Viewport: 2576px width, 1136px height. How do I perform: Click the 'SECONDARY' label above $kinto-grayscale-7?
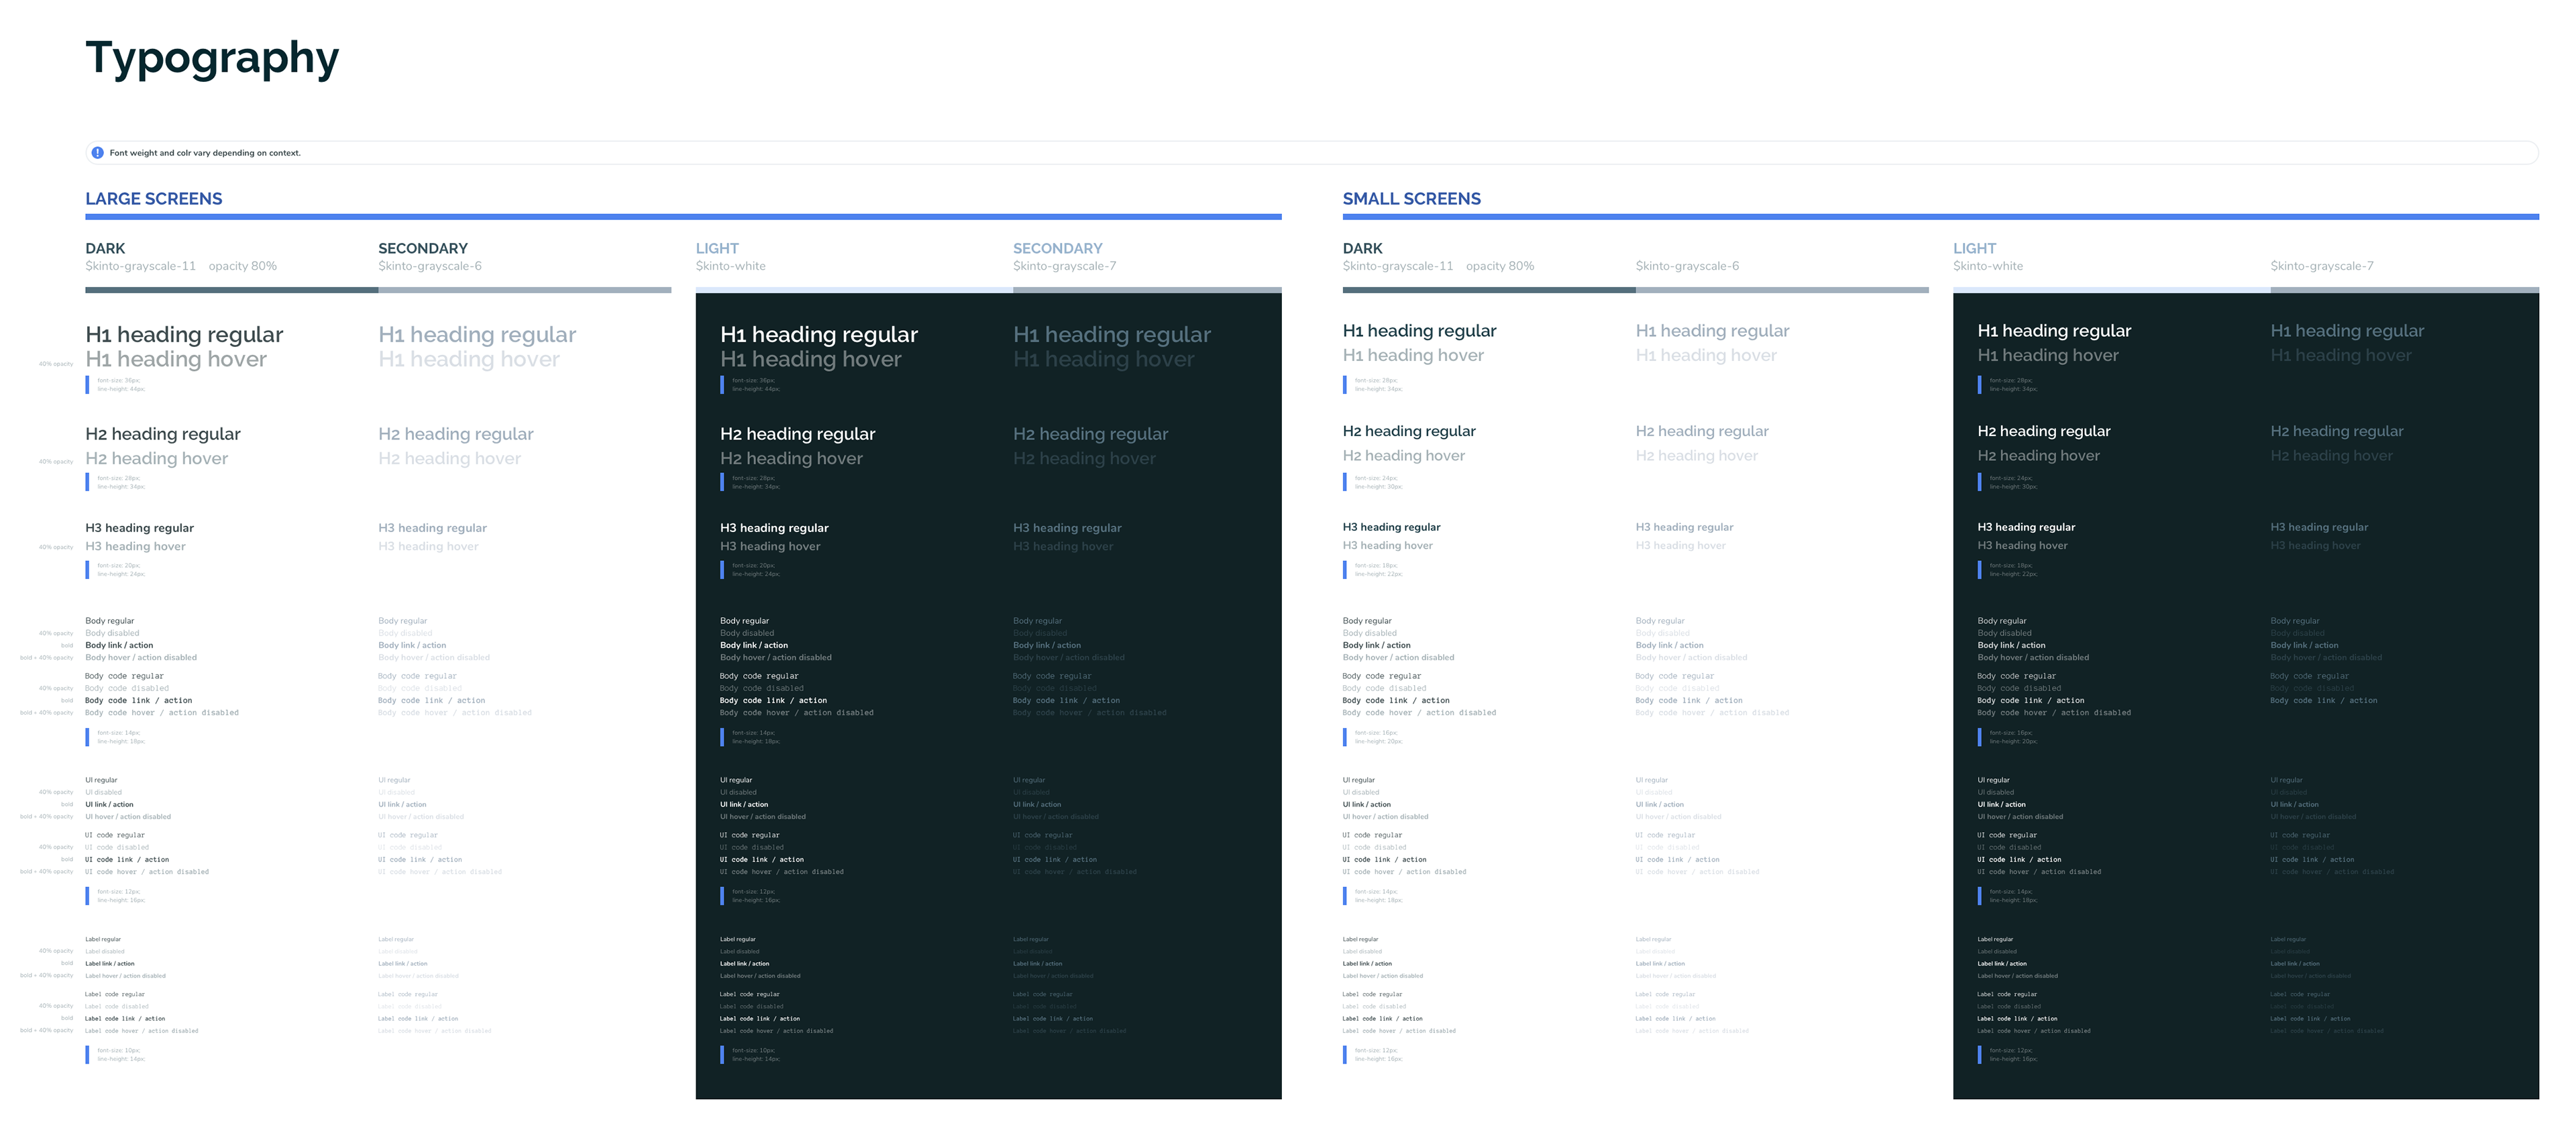tap(1058, 248)
